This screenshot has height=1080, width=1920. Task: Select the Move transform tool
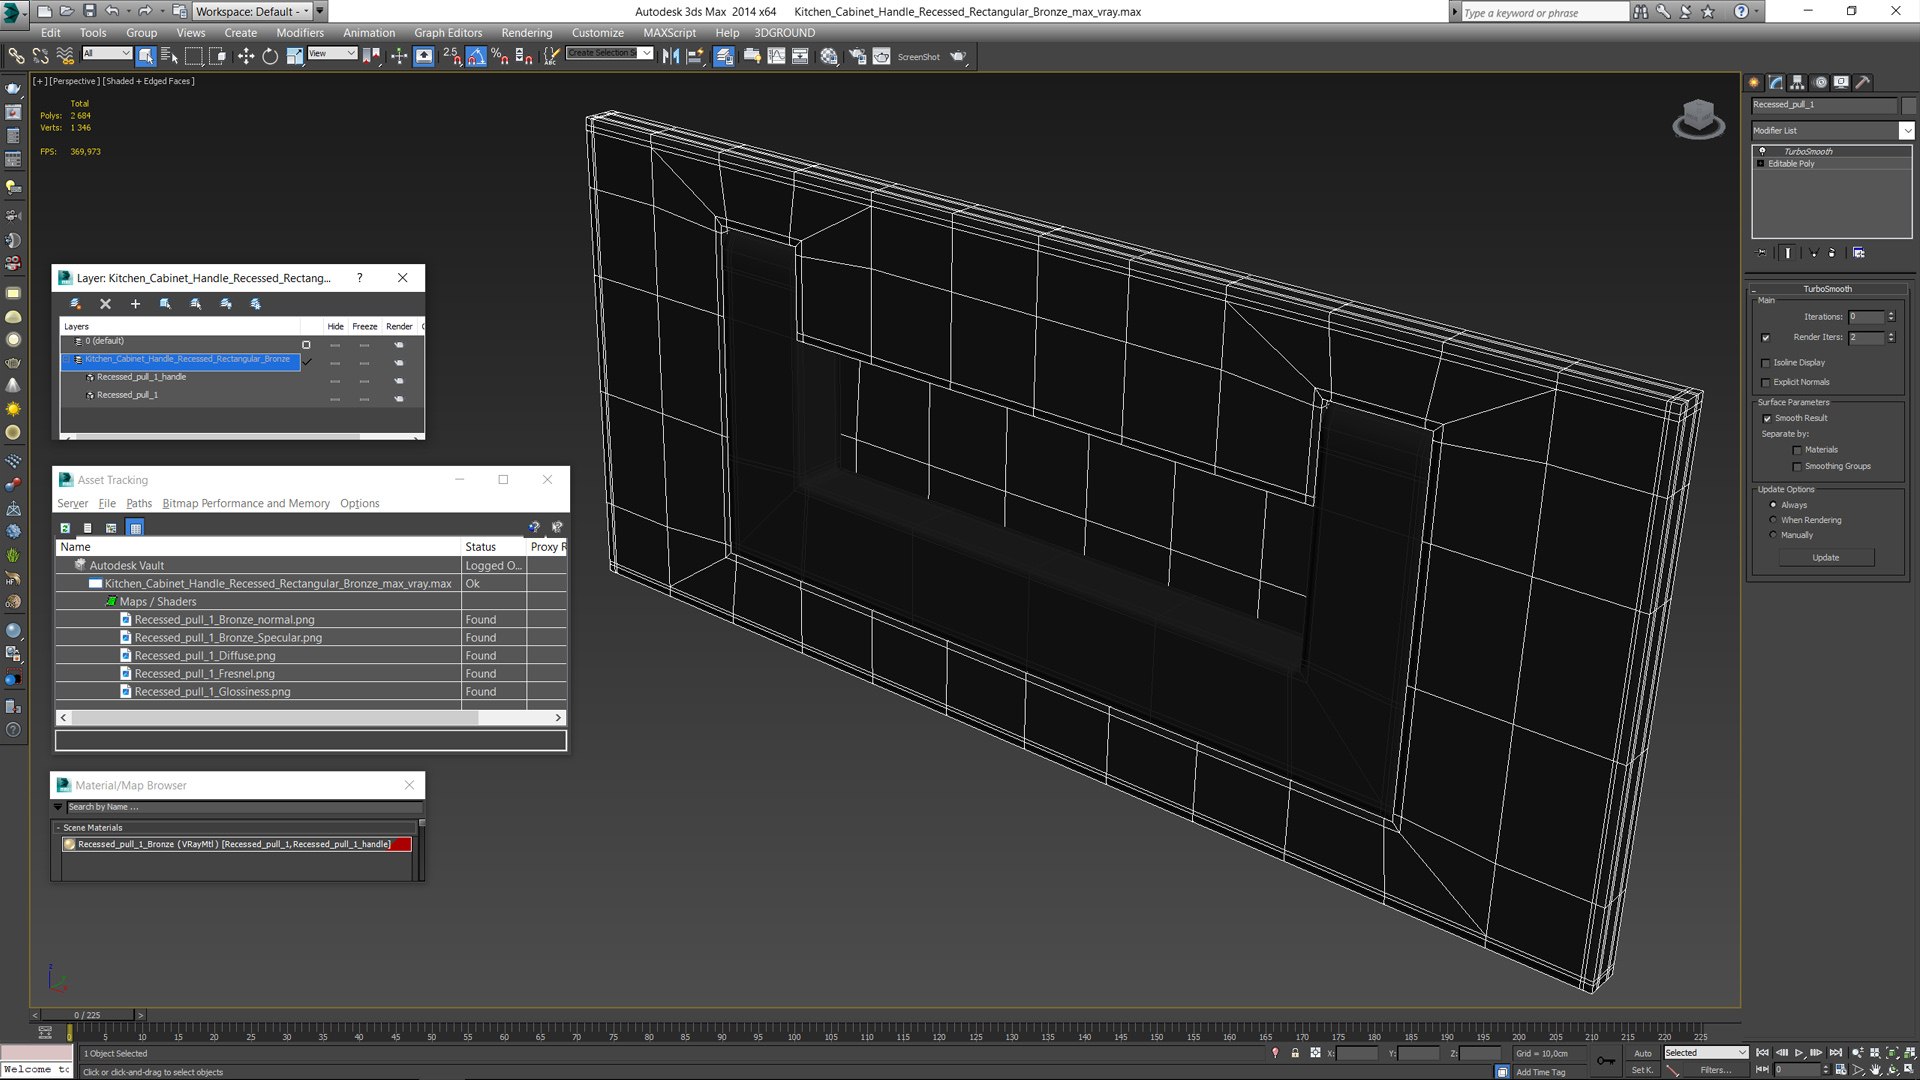(245, 57)
